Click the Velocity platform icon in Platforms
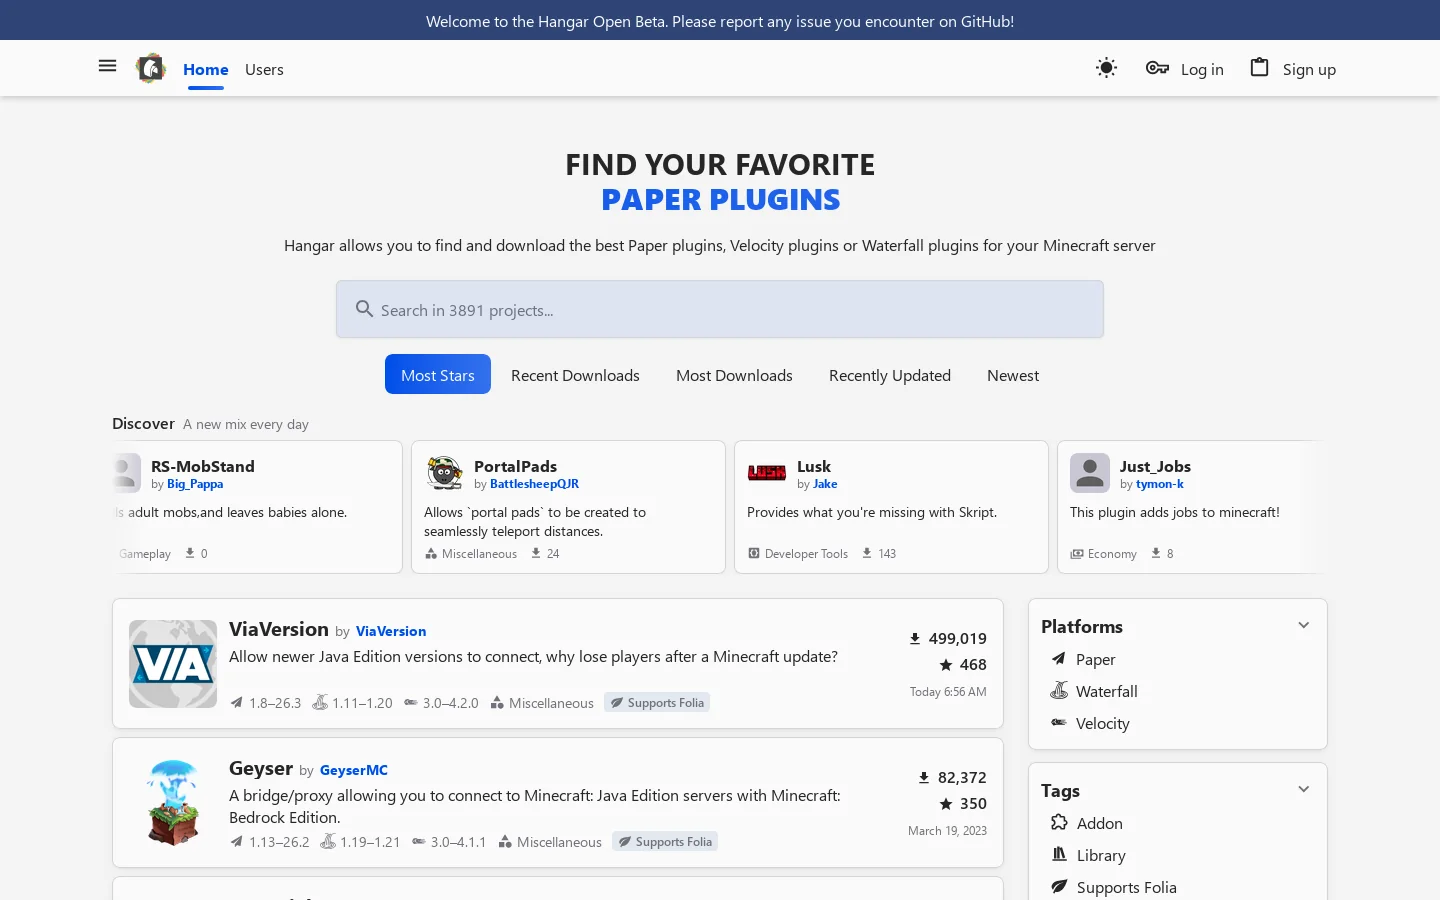The image size is (1440, 900). (x=1059, y=723)
